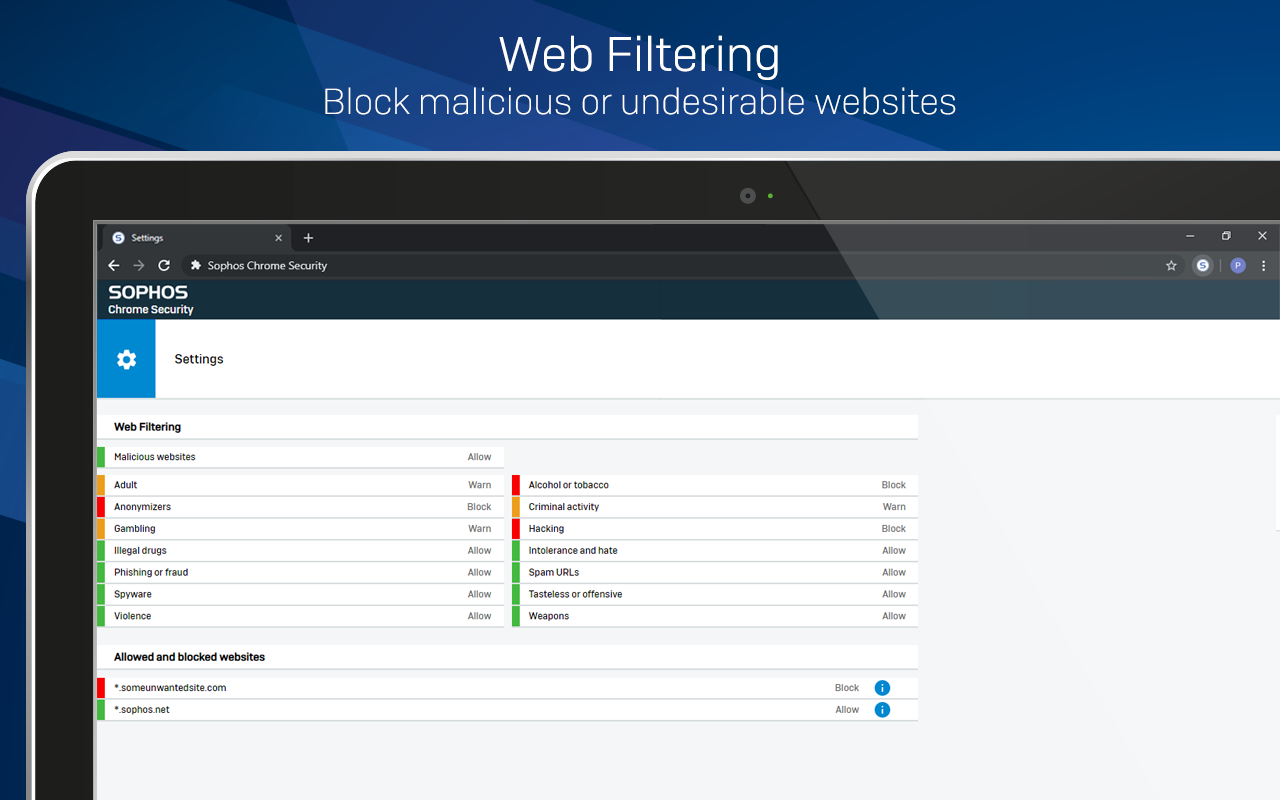Open the Chrome profile avatar P
Viewport: 1280px width, 800px height.
pyautogui.click(x=1237, y=265)
